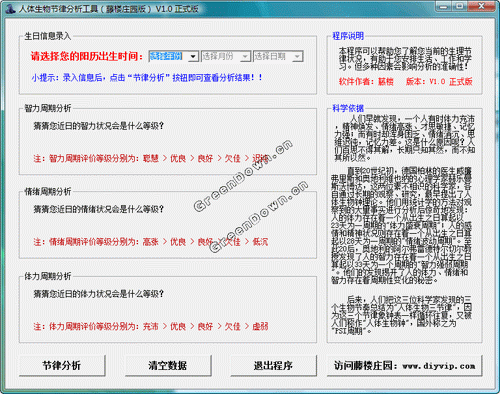
Task: Maximize the window with title bar button
Action: point(460,6)
